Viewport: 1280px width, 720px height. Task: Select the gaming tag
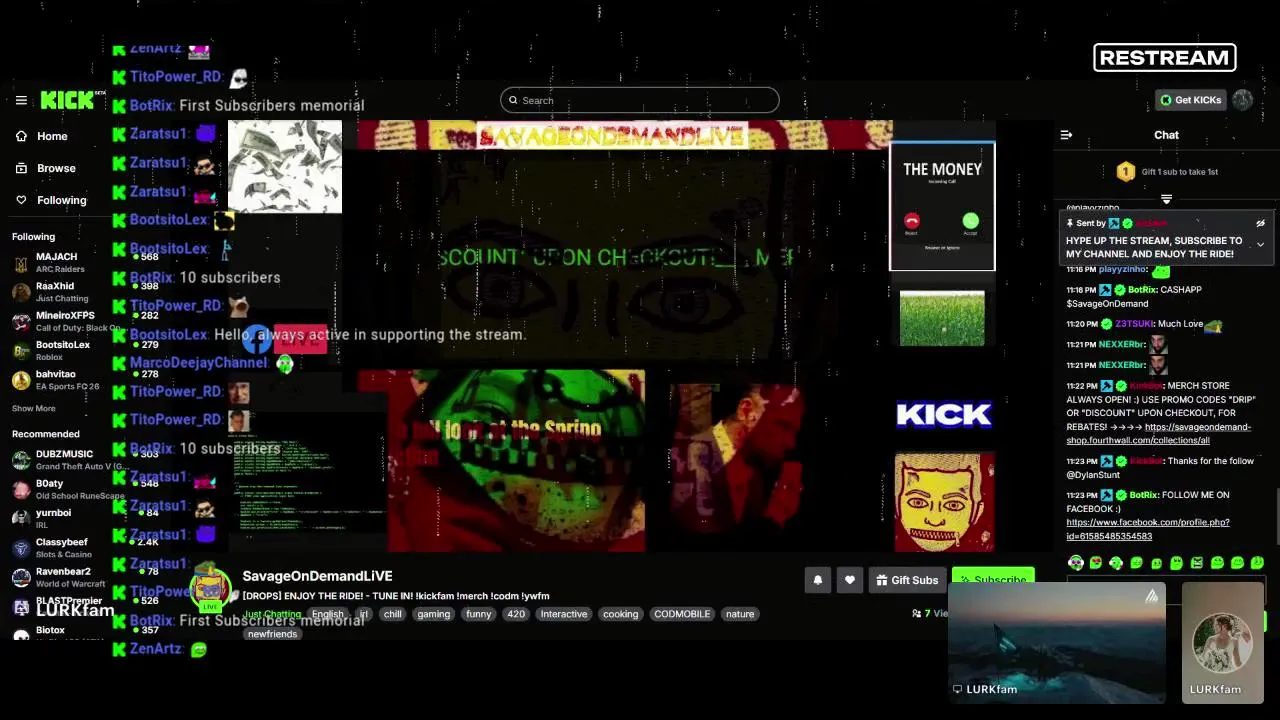pos(434,614)
